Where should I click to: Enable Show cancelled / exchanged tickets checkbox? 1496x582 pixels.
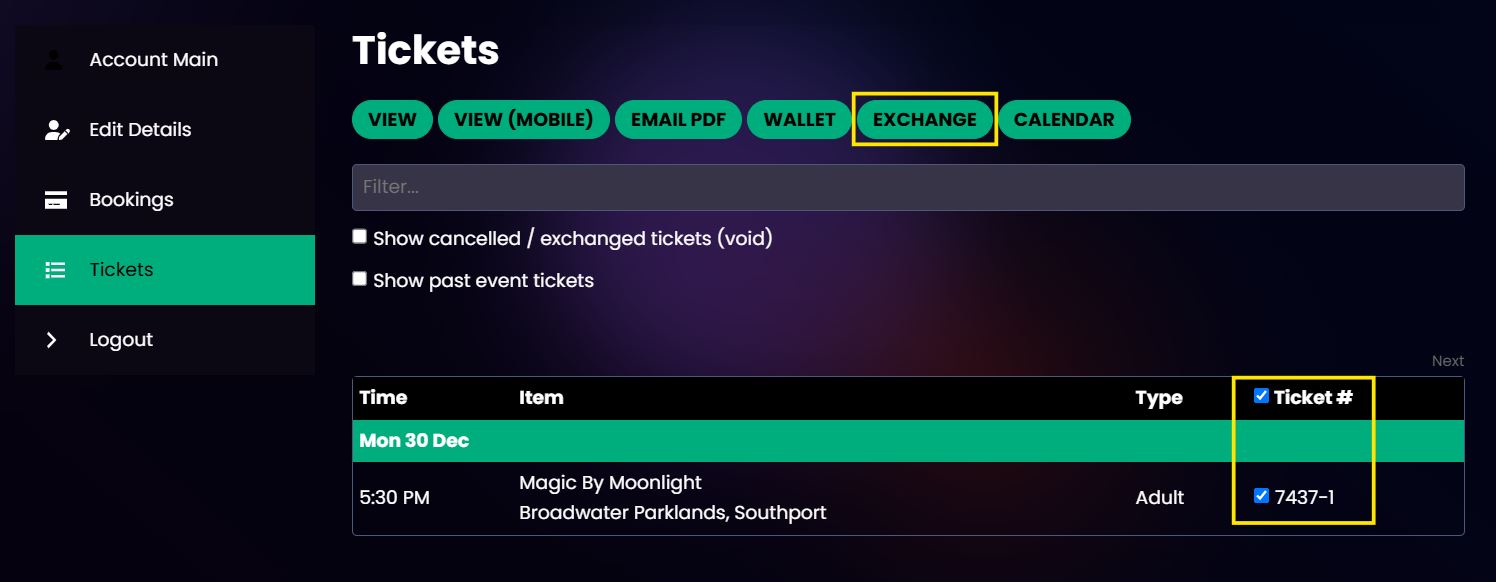point(360,237)
